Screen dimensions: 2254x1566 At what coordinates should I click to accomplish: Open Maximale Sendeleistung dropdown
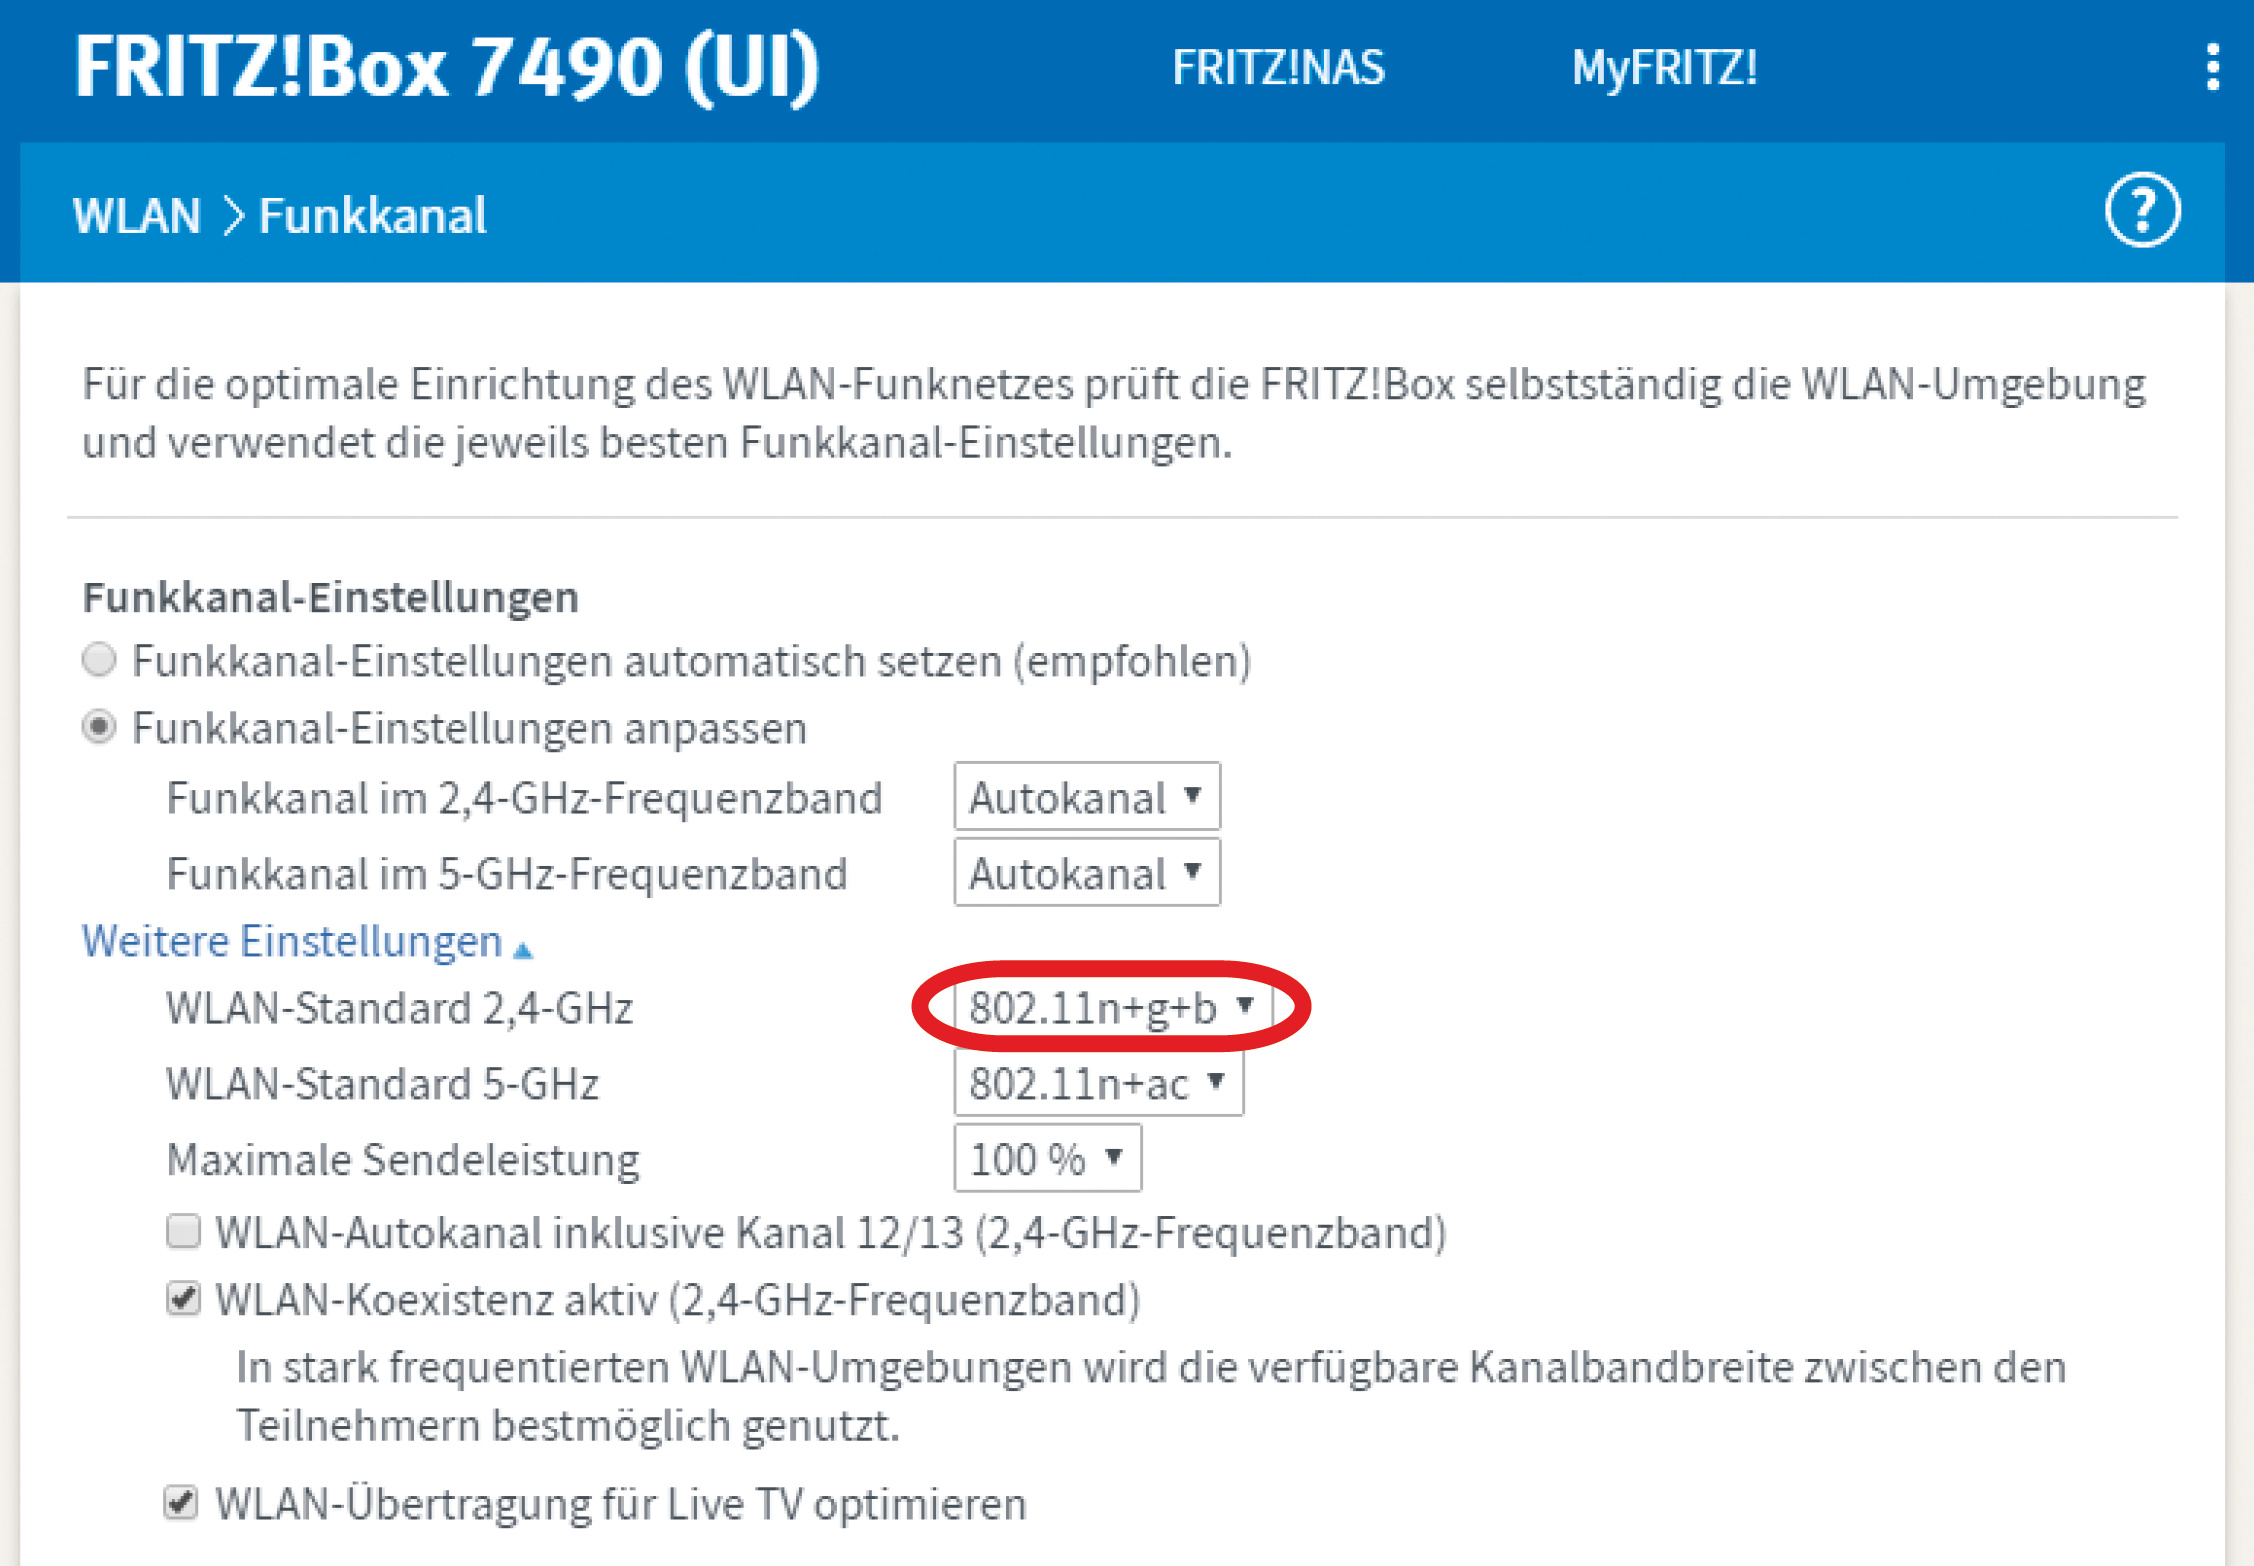coord(1047,1159)
